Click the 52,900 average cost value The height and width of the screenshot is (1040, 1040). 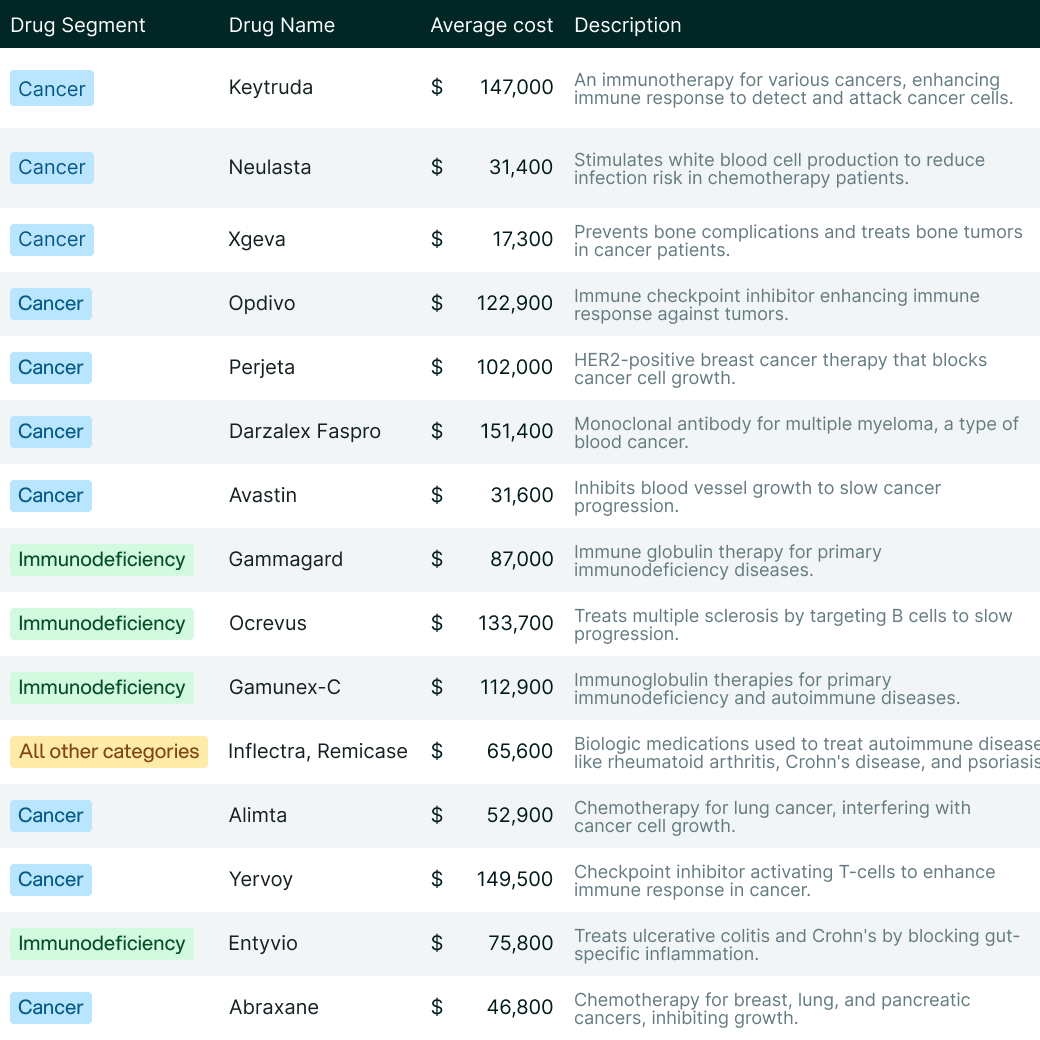click(520, 816)
